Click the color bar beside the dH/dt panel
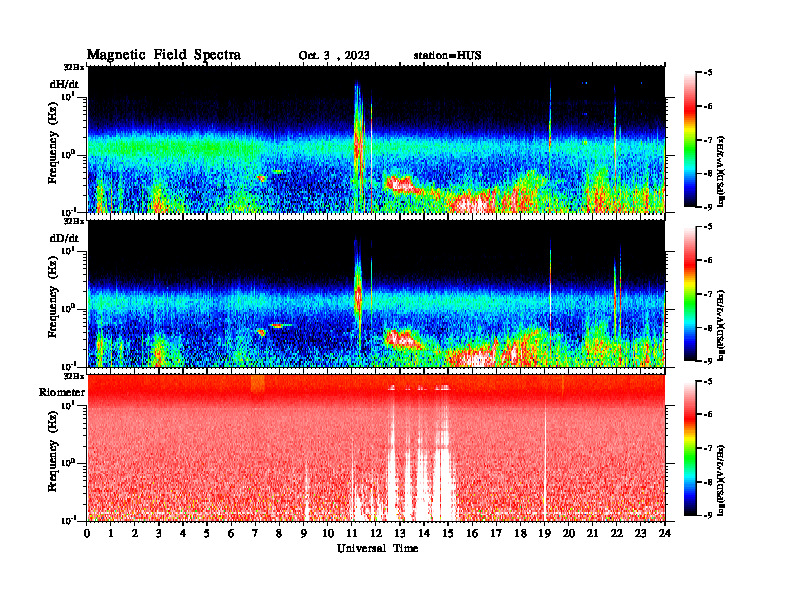Image resolution: width=792 pixels, height=612 pixels. (689, 140)
